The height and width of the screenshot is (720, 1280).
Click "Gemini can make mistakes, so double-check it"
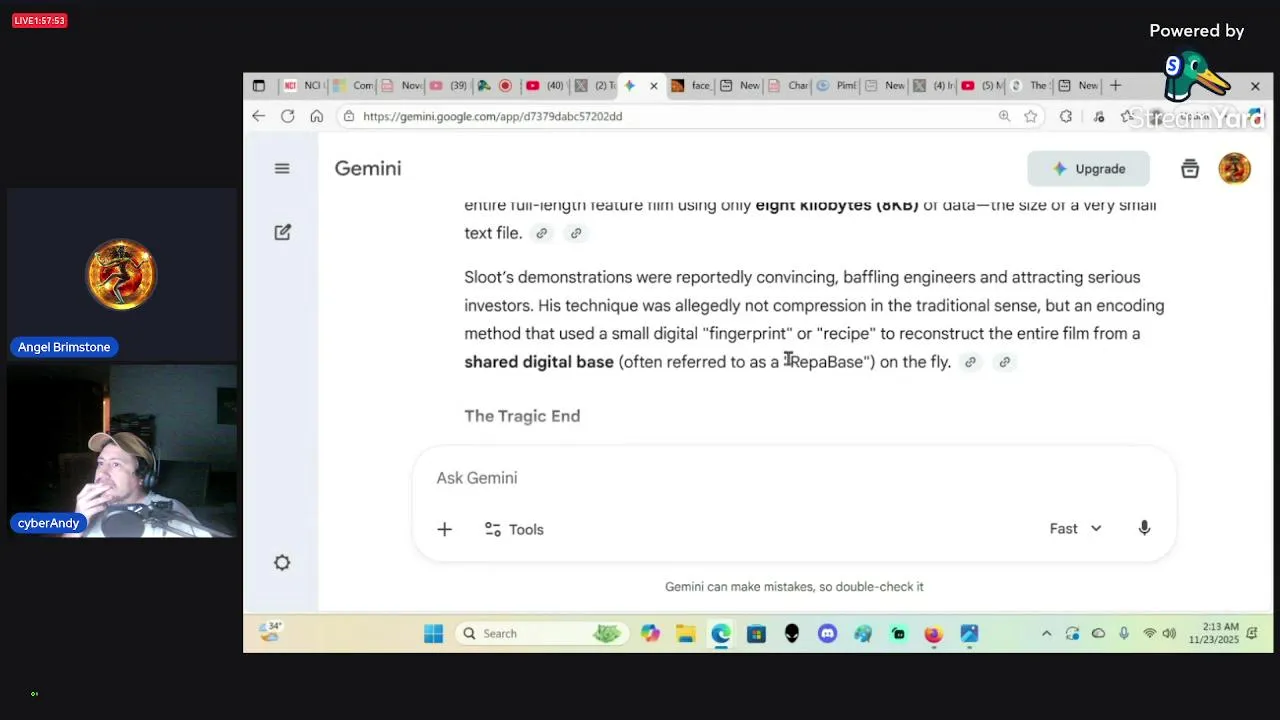794,587
